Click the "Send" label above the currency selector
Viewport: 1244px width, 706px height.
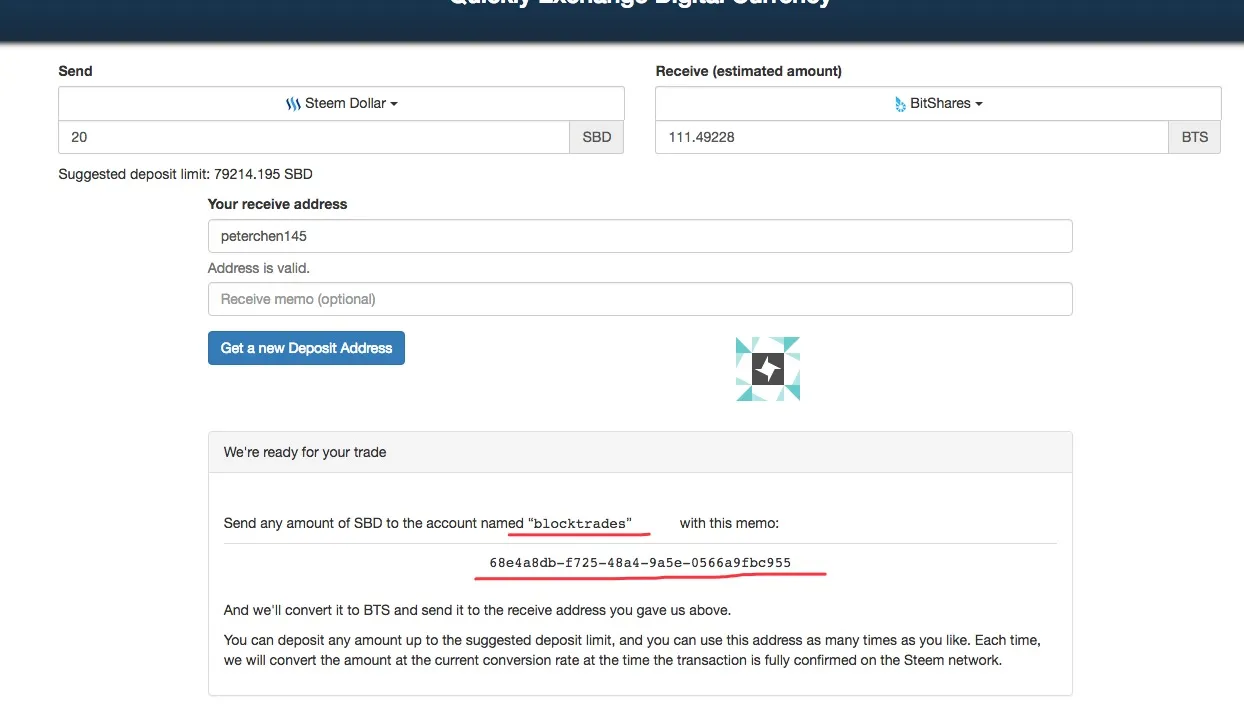click(x=75, y=71)
